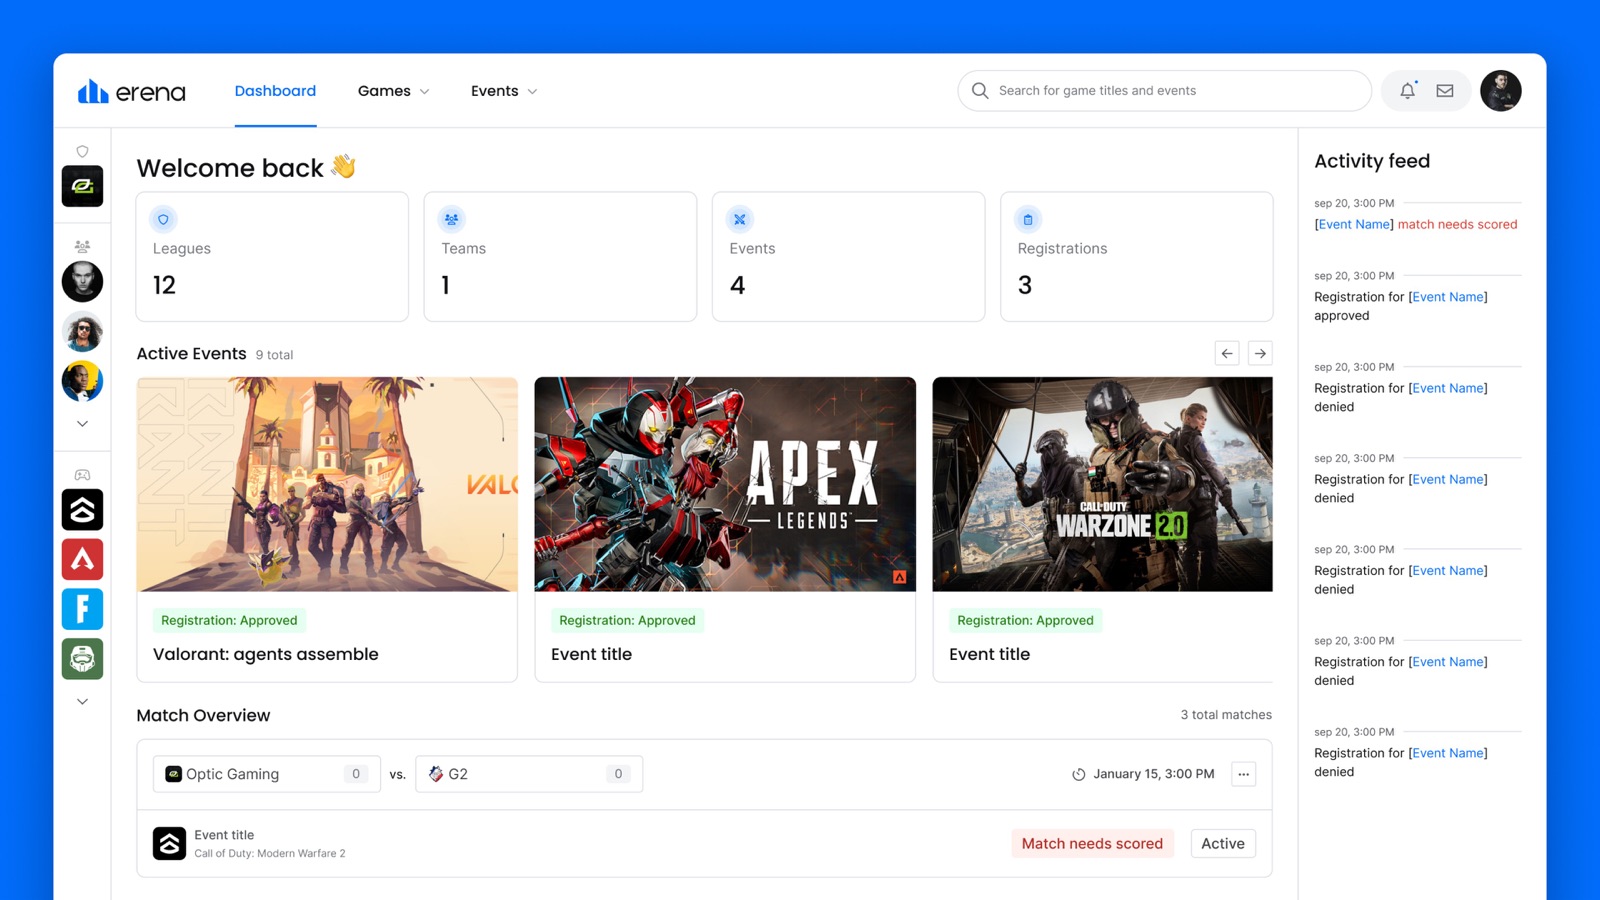Click the erena logo
1600x900 pixels.
point(131,91)
